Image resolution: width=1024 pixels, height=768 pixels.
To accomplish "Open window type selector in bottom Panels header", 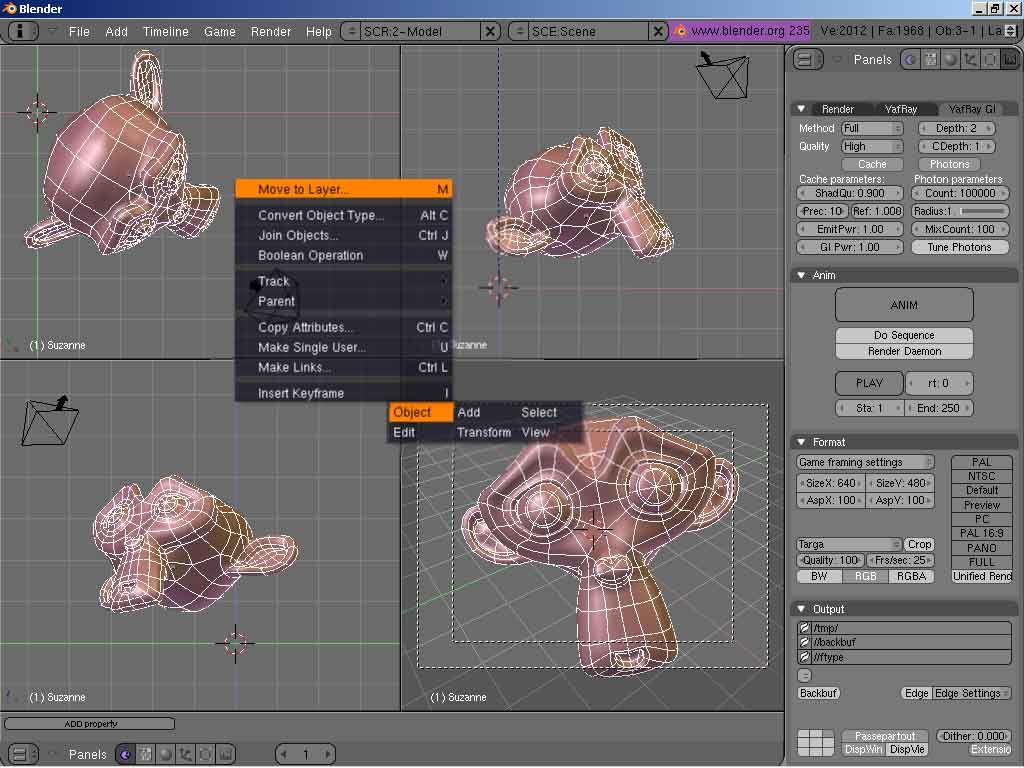I will coord(22,754).
